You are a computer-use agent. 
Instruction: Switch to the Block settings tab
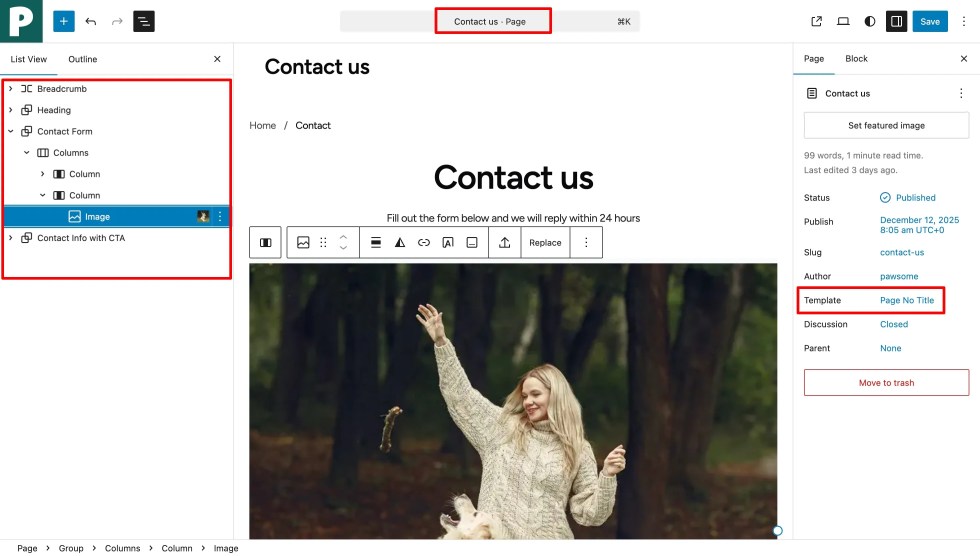coord(856,59)
